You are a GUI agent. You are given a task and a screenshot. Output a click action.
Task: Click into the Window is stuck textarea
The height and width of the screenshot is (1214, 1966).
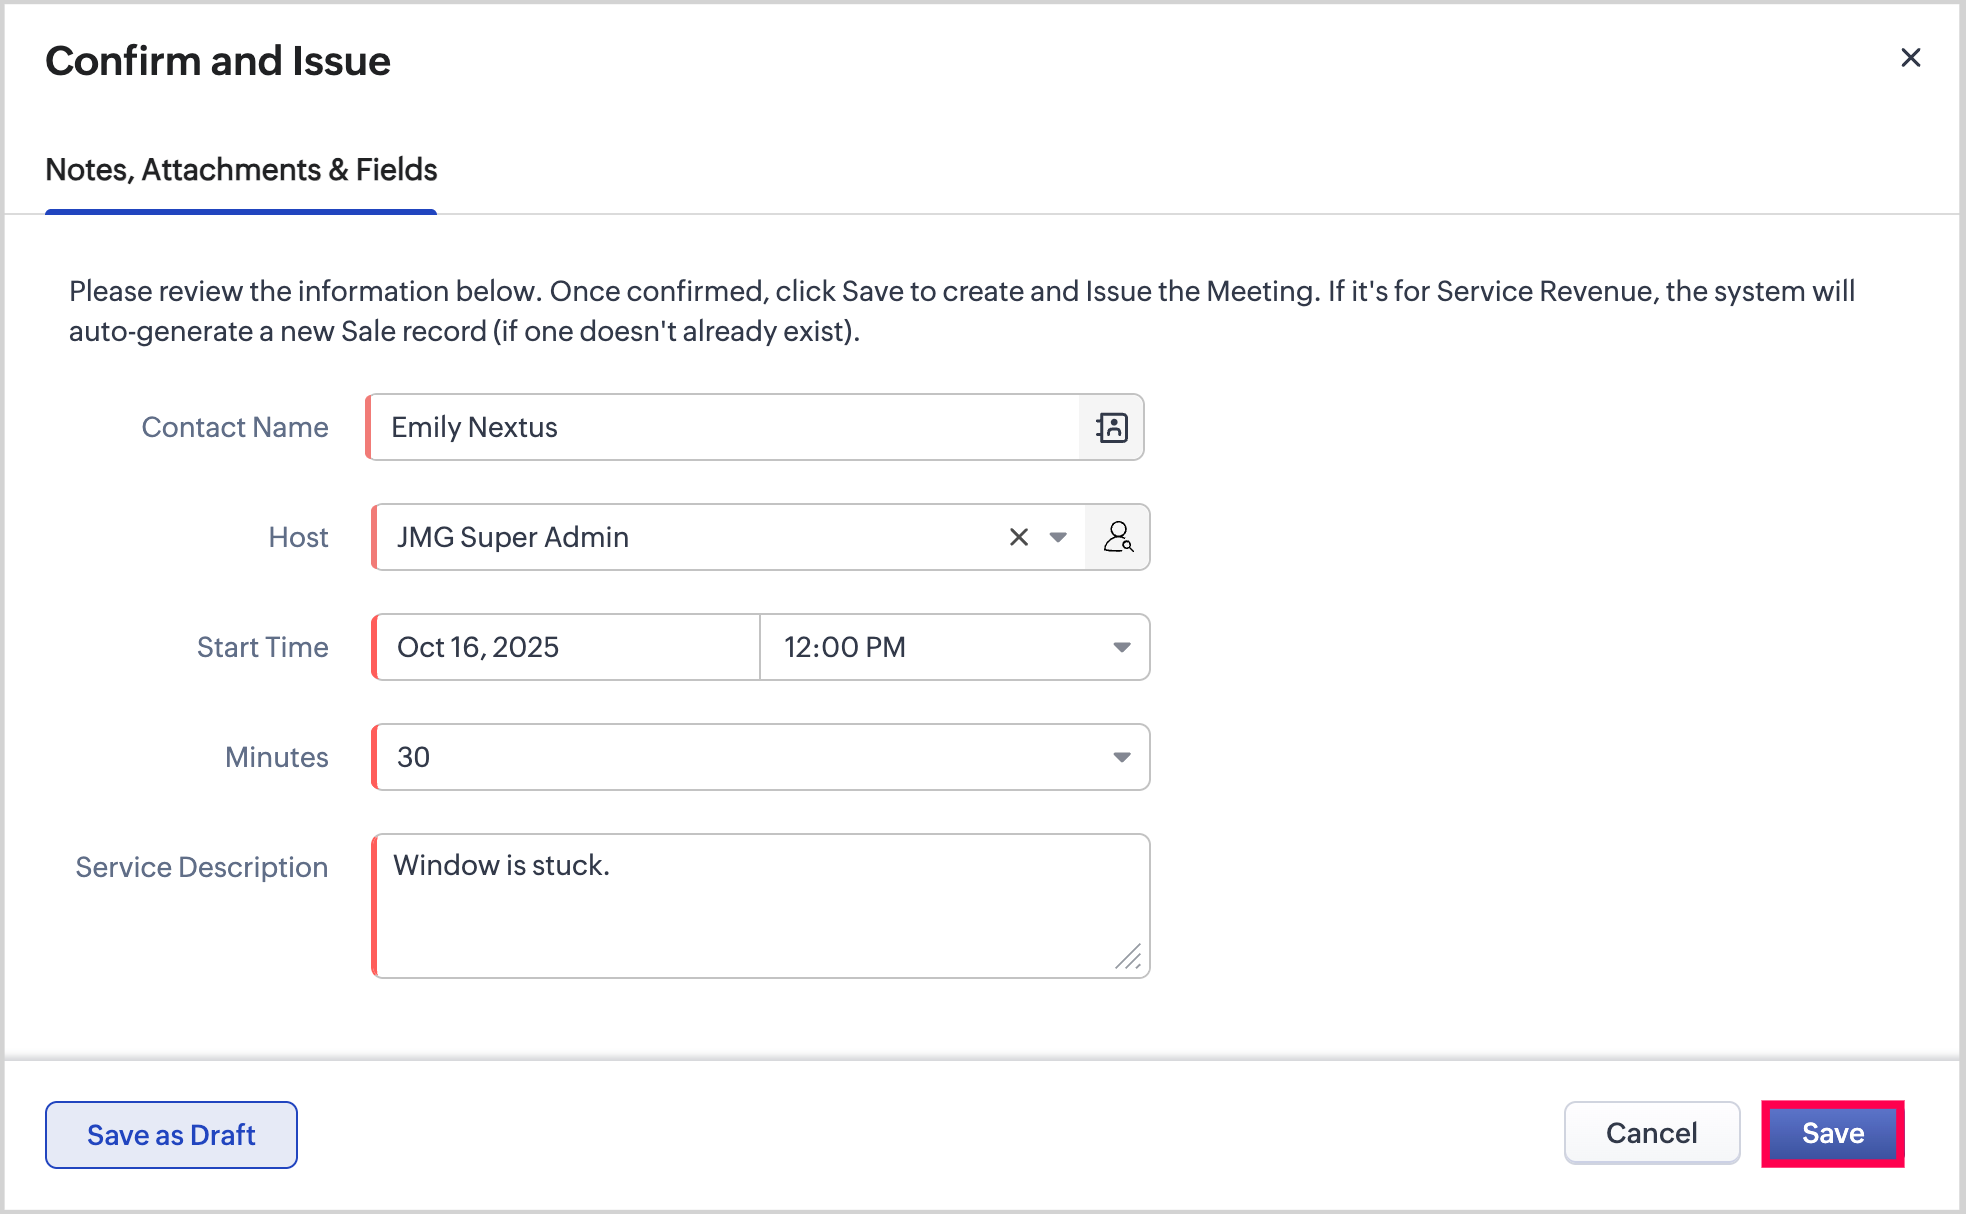click(760, 906)
